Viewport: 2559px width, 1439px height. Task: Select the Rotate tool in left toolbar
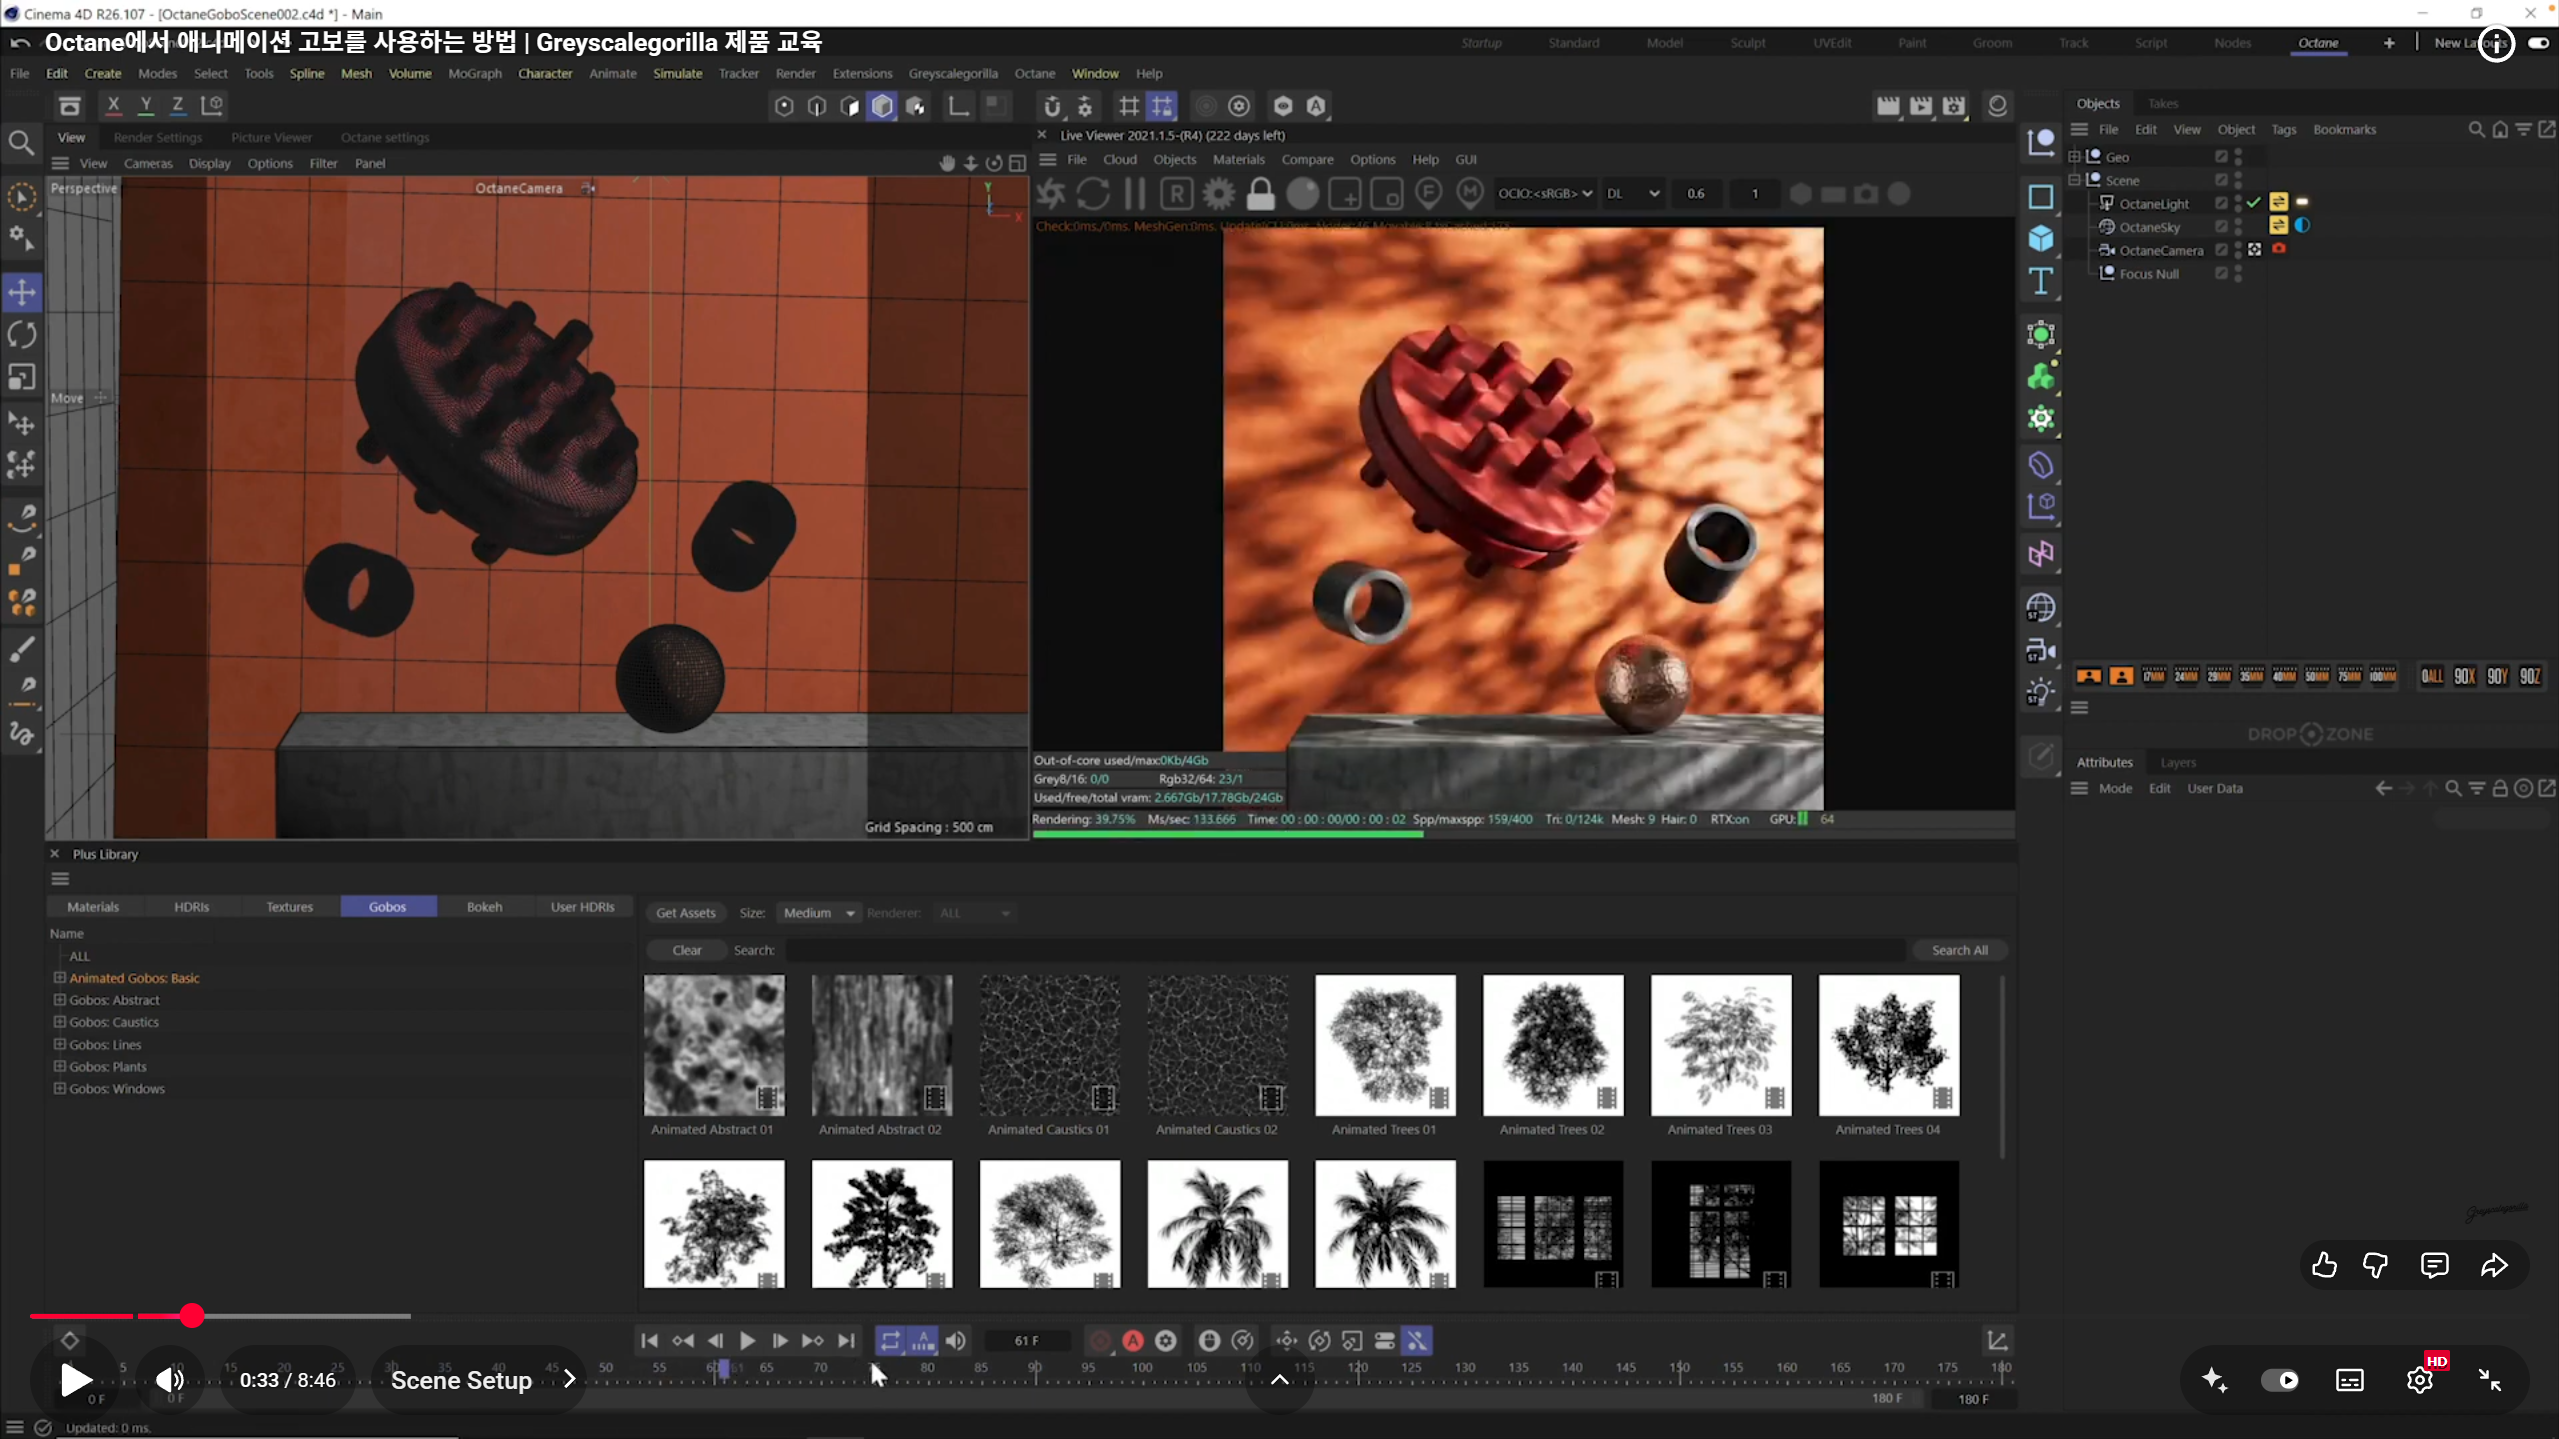pyautogui.click(x=22, y=335)
